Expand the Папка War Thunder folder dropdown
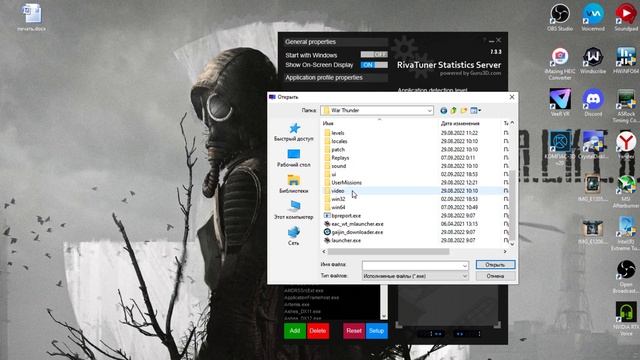Image resolution: width=640 pixels, height=360 pixels. click(429, 111)
